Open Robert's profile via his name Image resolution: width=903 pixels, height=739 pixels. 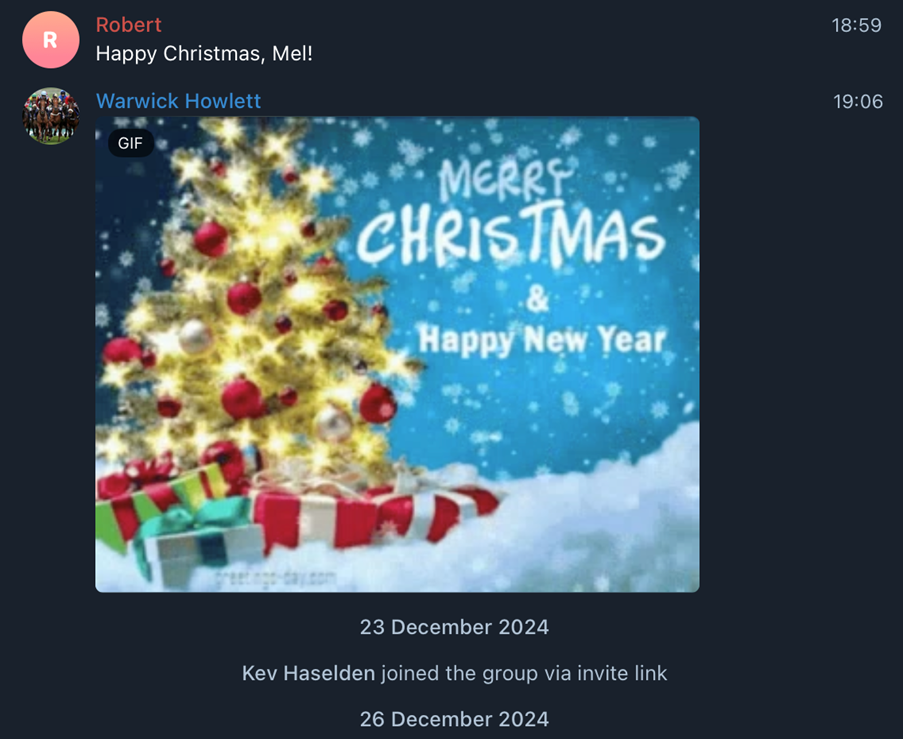tap(128, 25)
